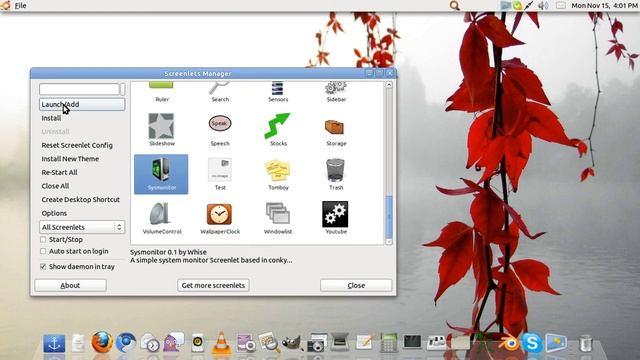
Task: Click the clock date in top panel
Action: pyautogui.click(x=604, y=5)
